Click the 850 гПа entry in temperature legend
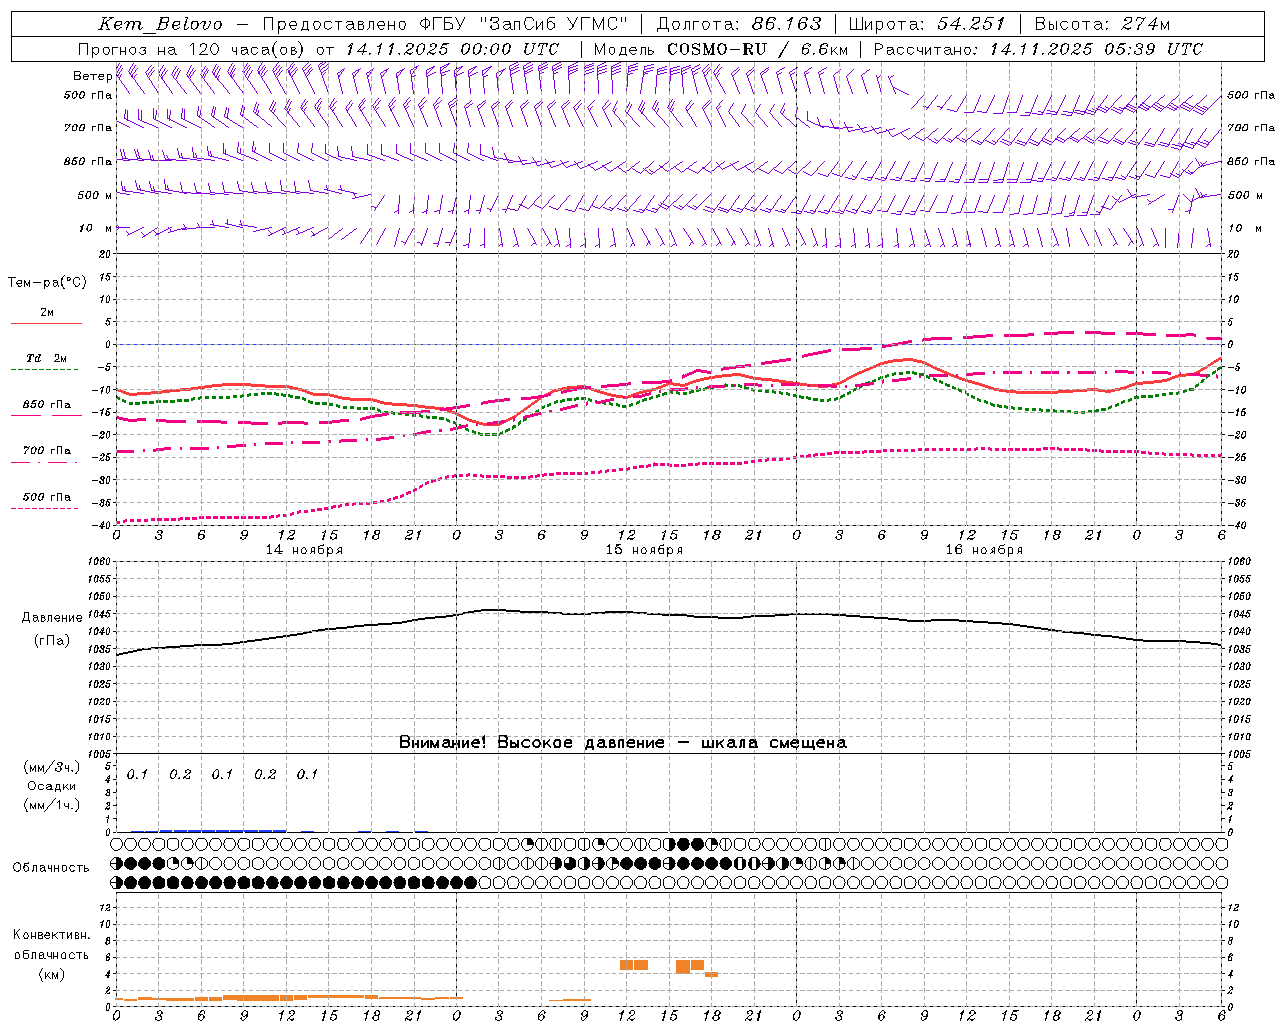Viewport: 1280px width, 1024px height. [x=47, y=405]
